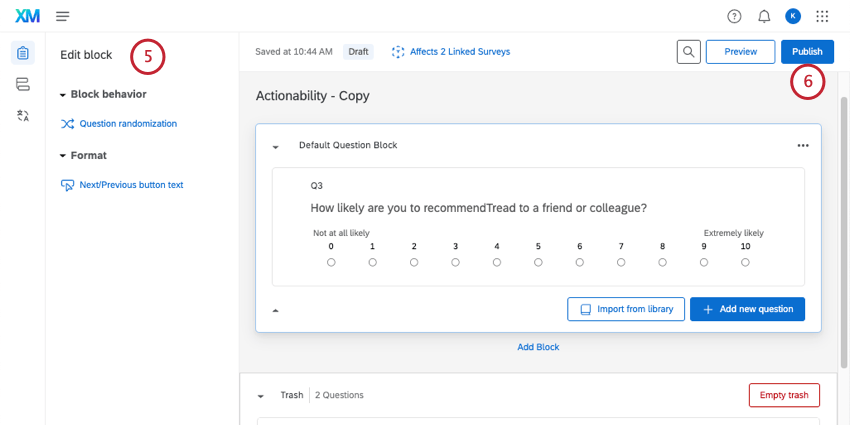Open the hamburger navigation menu
850x425 pixels.
pyautogui.click(x=63, y=16)
